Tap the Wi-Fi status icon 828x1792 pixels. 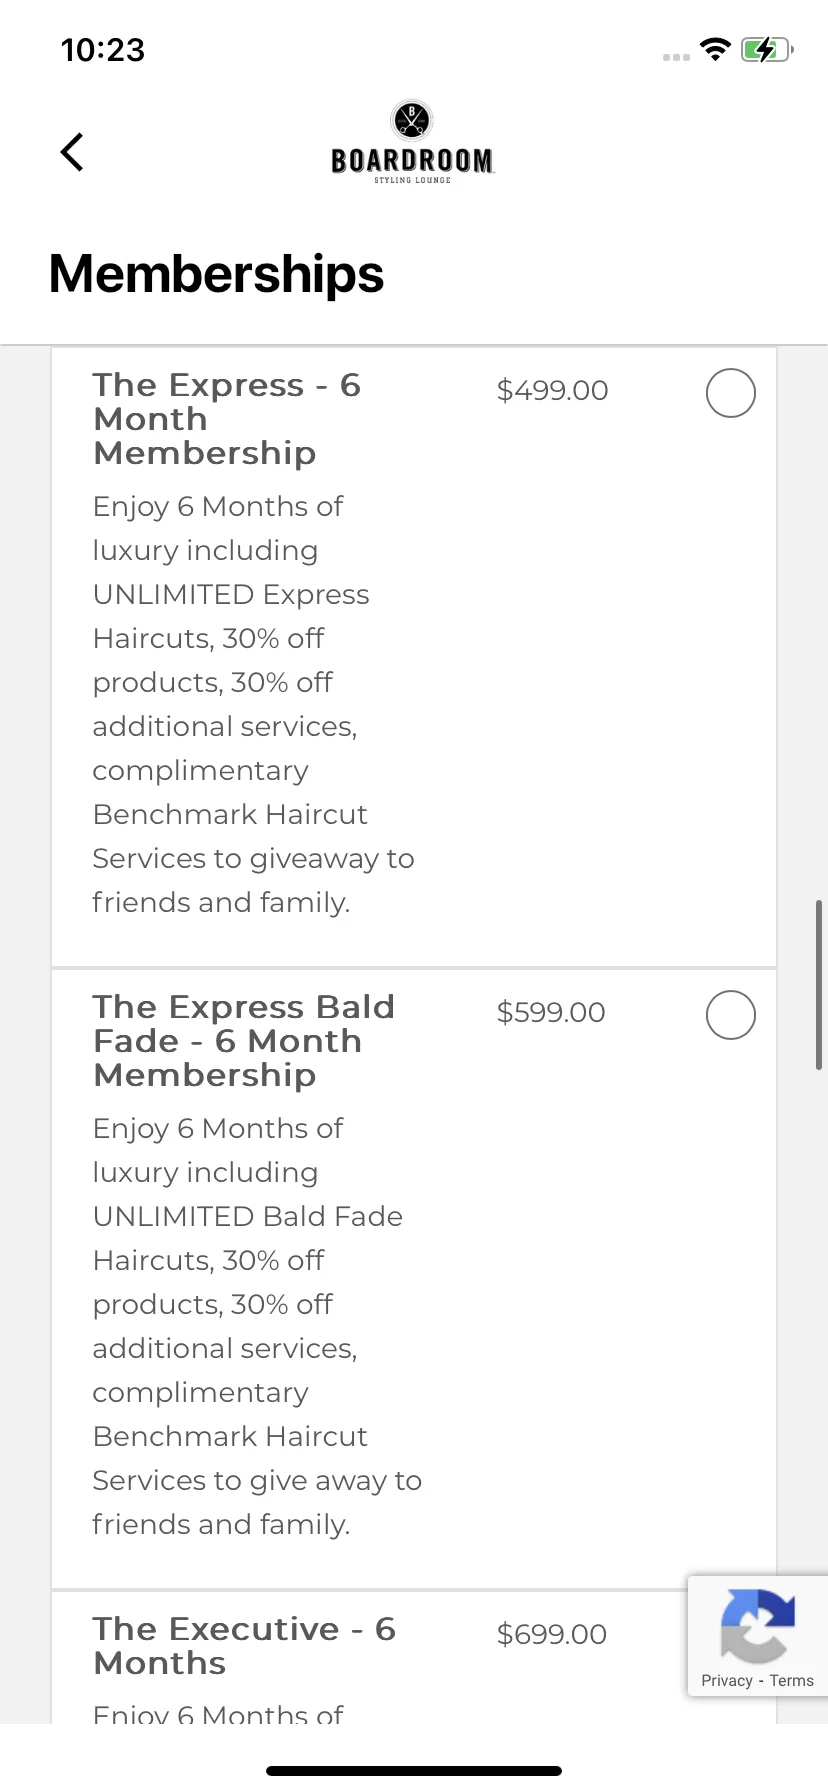pyautogui.click(x=715, y=49)
